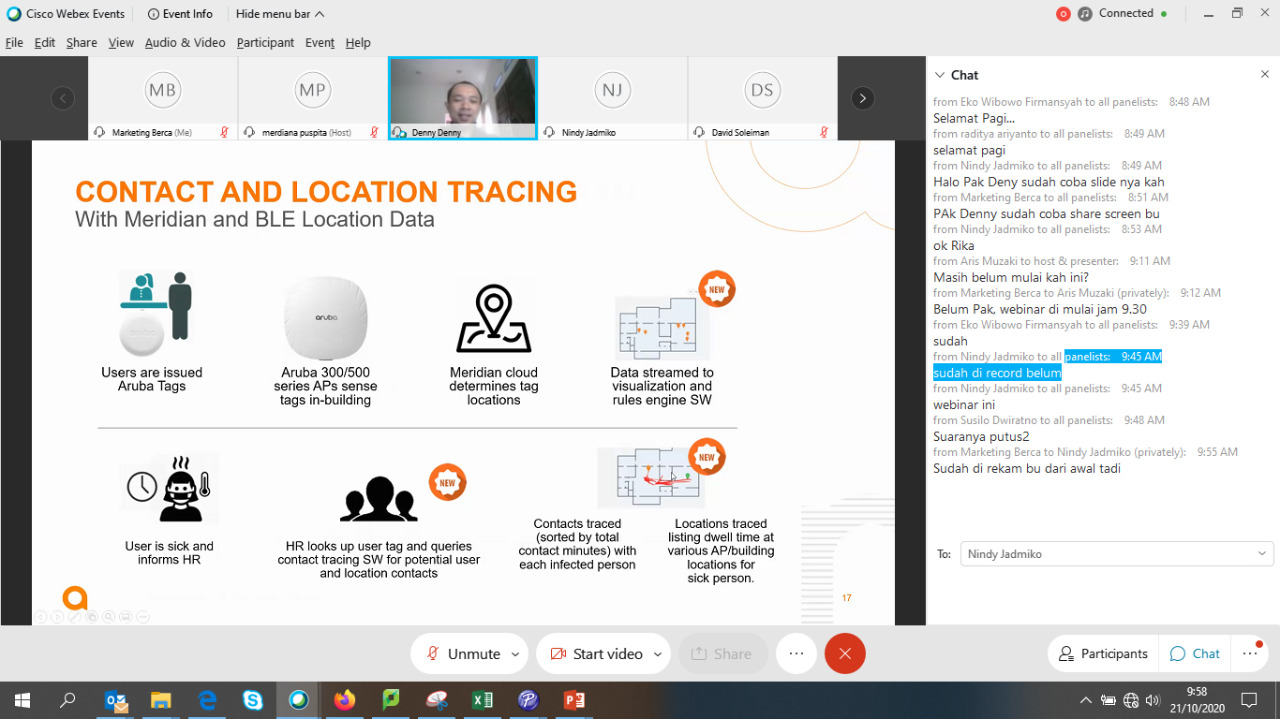Image resolution: width=1280 pixels, height=719 pixels.
Task: Unmute the microphone
Action: pos(463,654)
